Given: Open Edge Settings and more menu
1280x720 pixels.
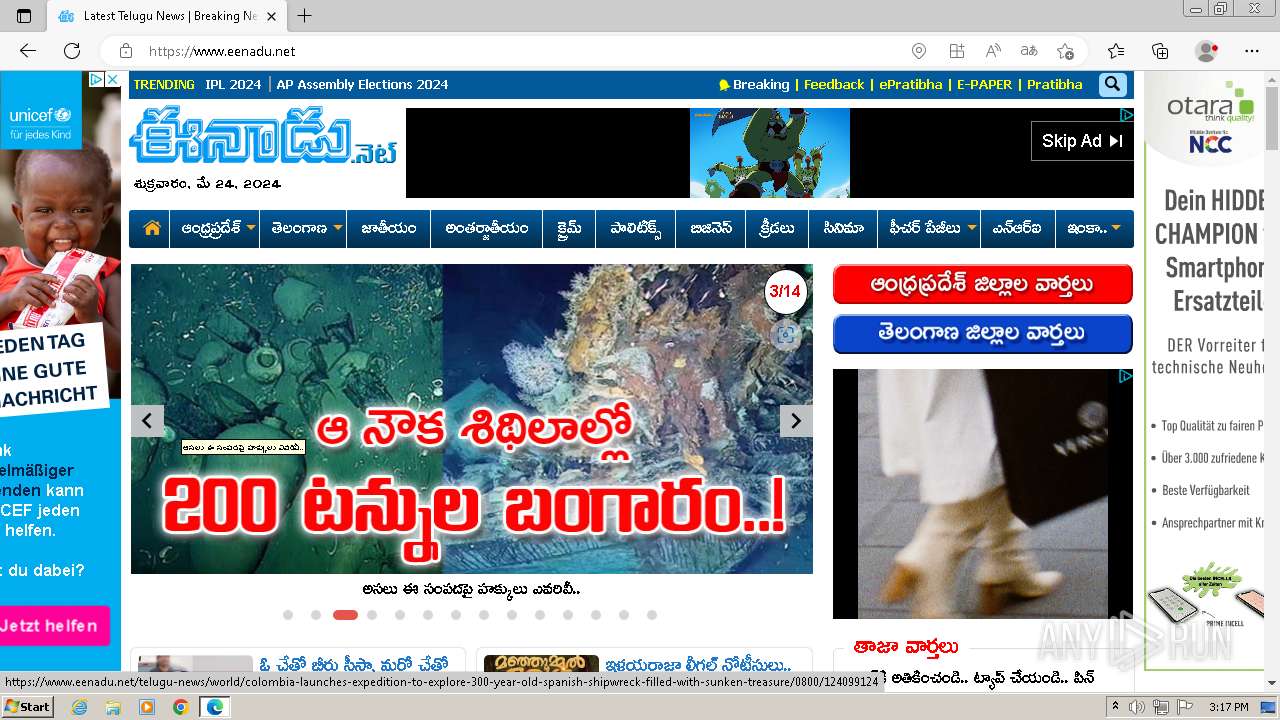Looking at the screenshot, I should [1252, 51].
